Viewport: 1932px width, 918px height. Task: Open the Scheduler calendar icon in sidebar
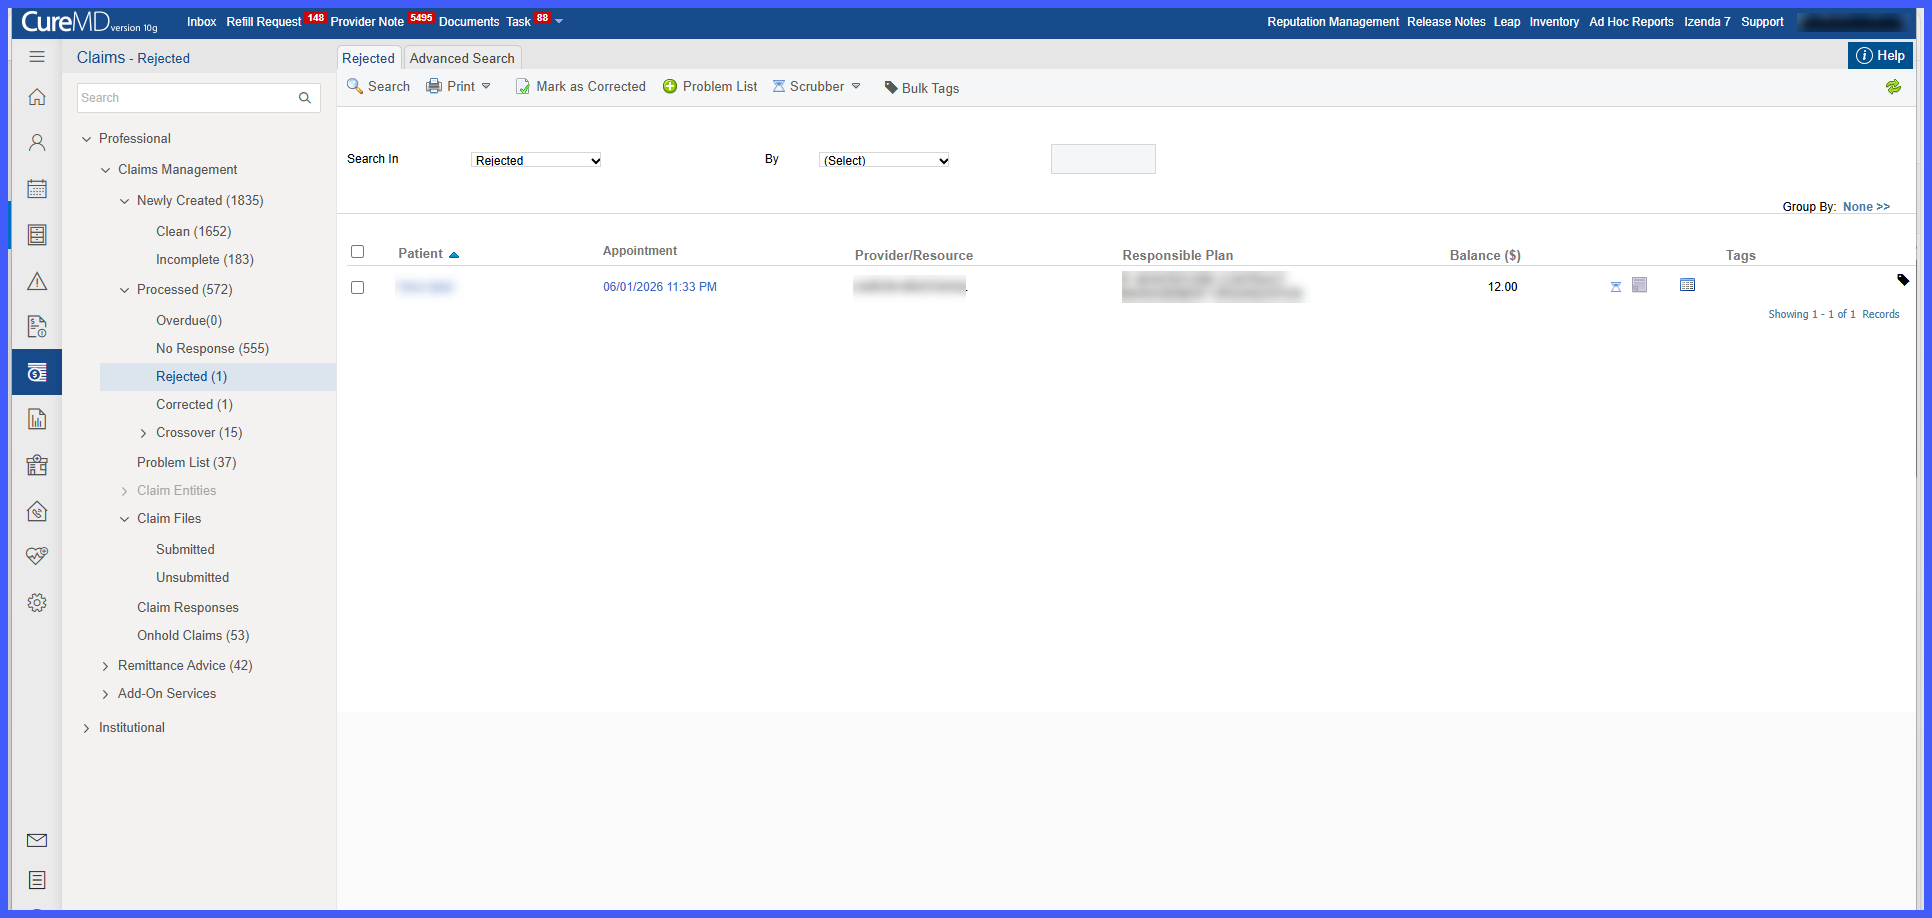pyautogui.click(x=37, y=189)
